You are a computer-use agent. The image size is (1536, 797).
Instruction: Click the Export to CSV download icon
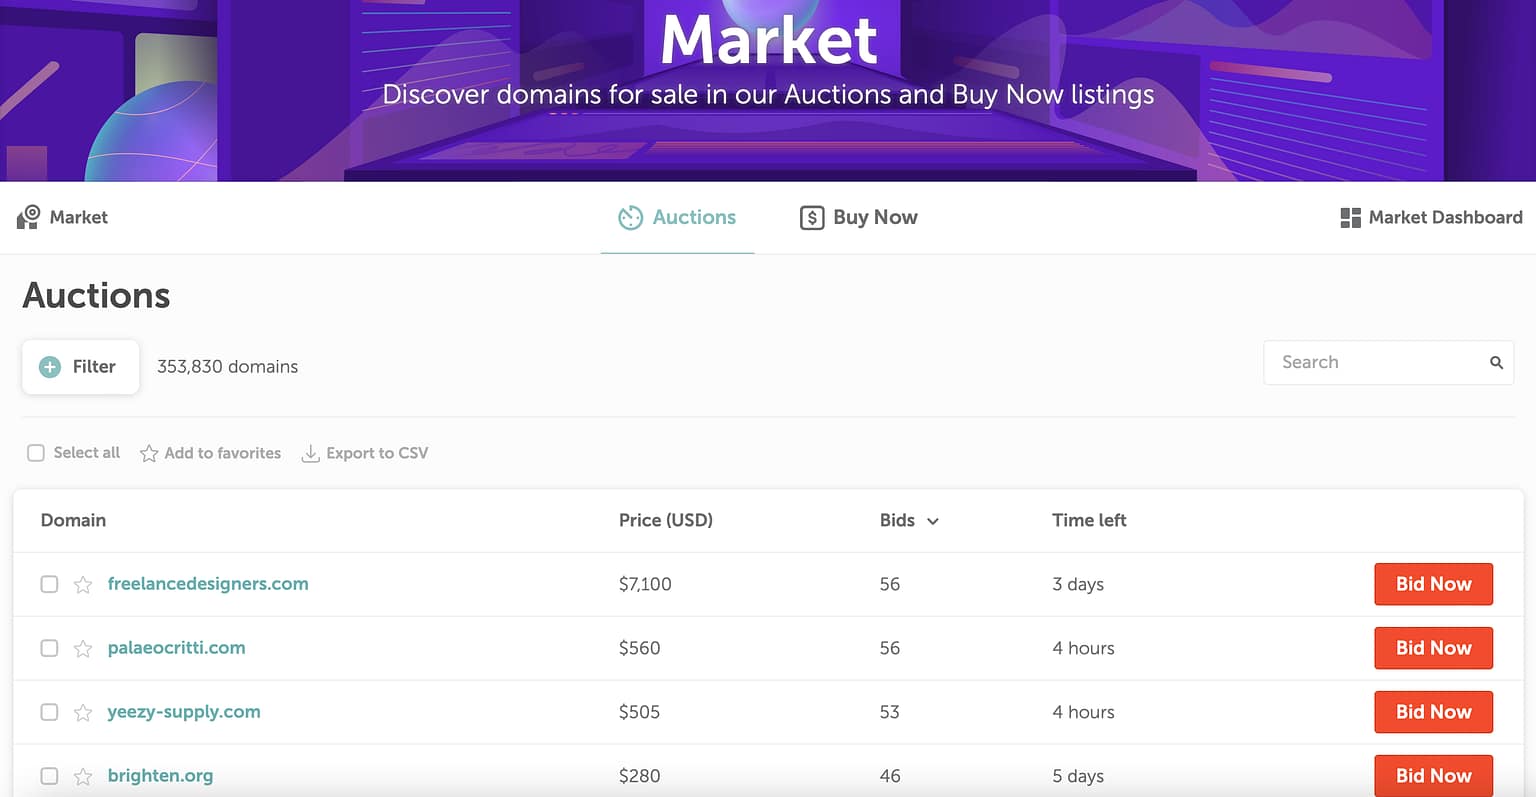[311, 452]
